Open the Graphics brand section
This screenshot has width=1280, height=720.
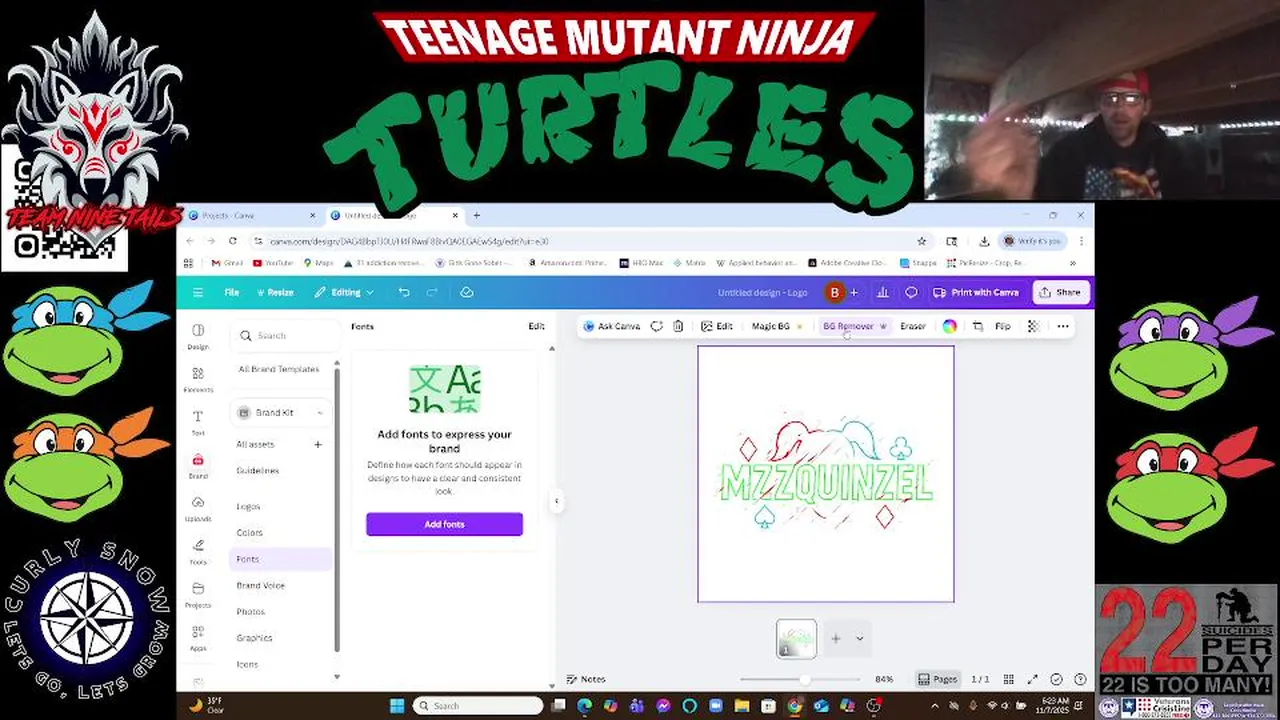(254, 637)
